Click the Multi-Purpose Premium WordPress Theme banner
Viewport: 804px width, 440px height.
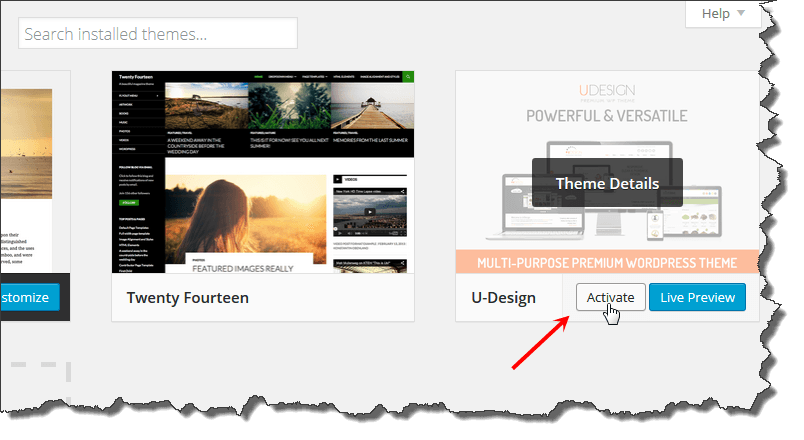click(607, 263)
